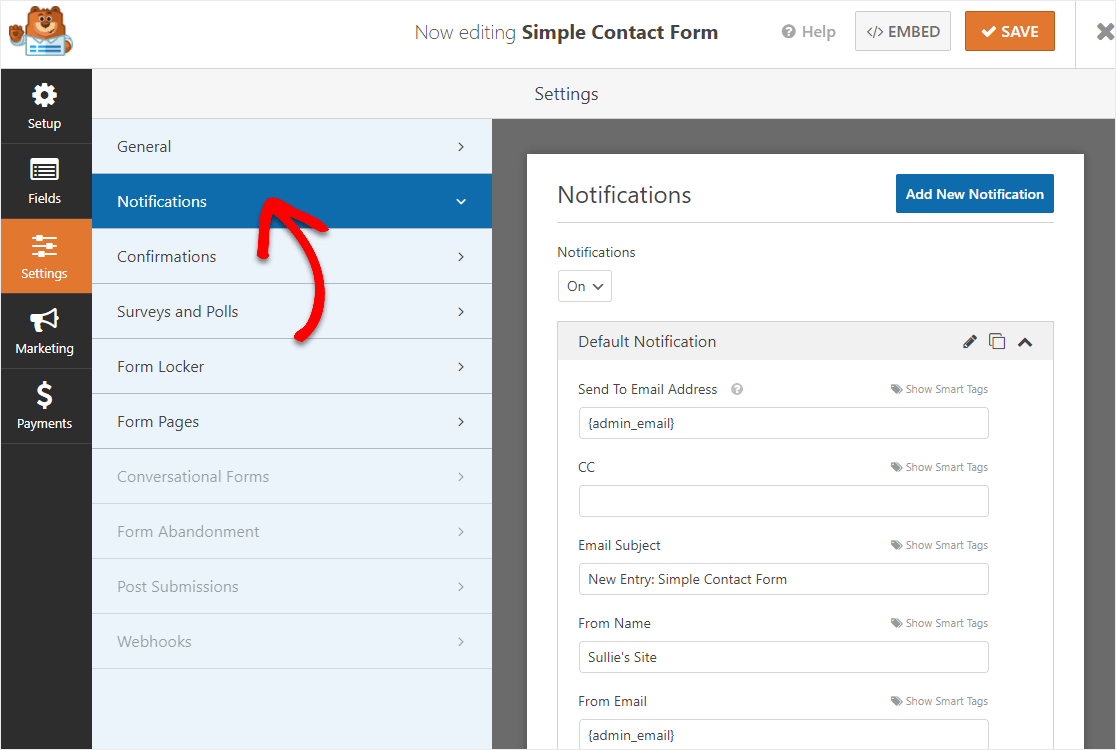Image resolution: width=1116 pixels, height=750 pixels.
Task: Open General settings section
Action: click(x=292, y=147)
